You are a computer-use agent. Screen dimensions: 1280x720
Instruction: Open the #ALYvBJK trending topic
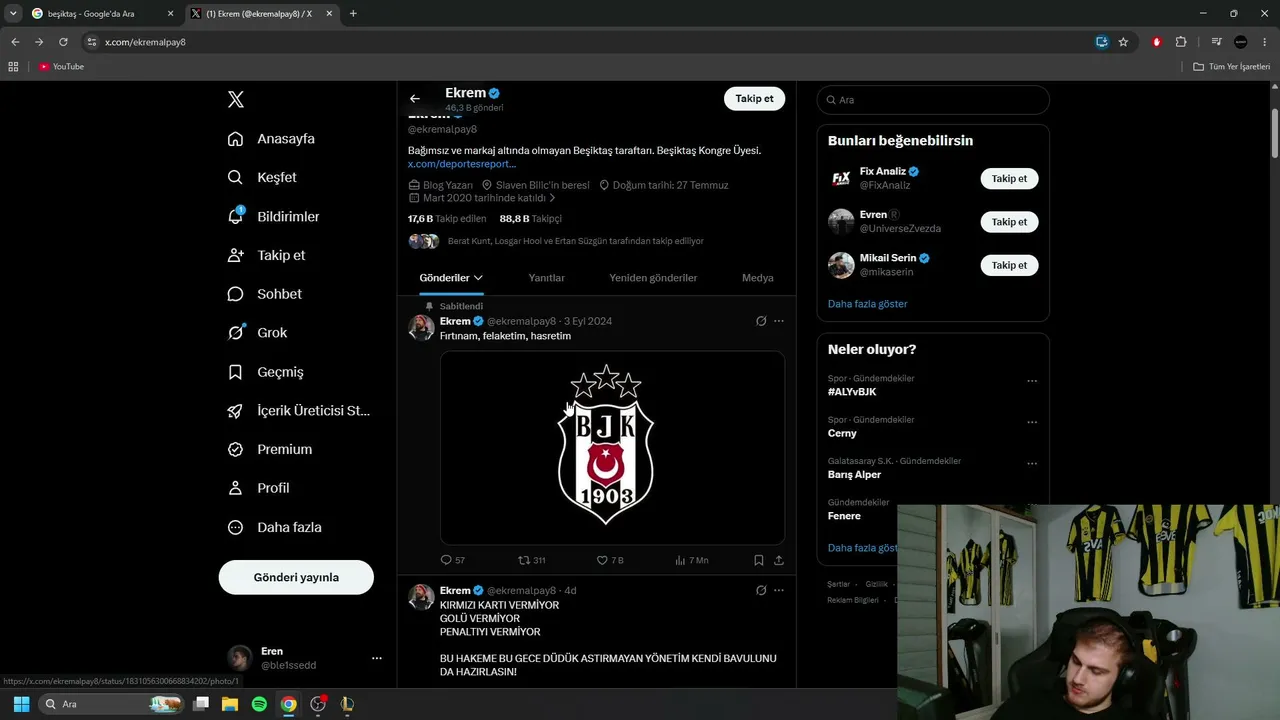[852, 392]
